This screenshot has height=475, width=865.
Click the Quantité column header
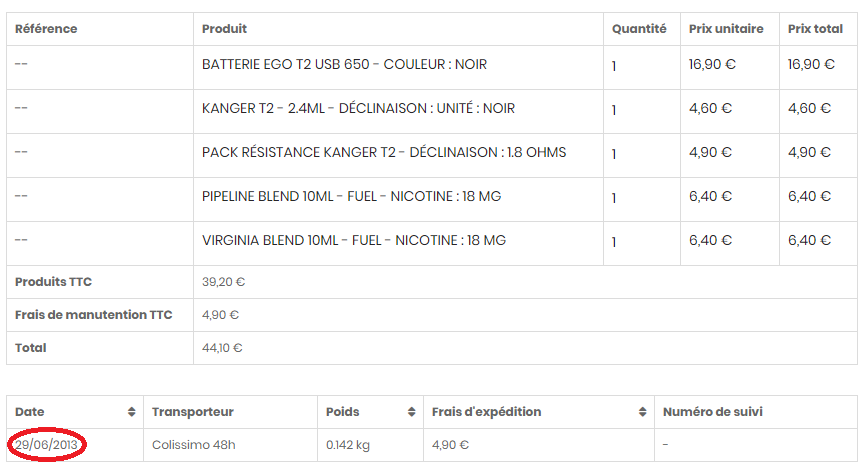tap(639, 29)
